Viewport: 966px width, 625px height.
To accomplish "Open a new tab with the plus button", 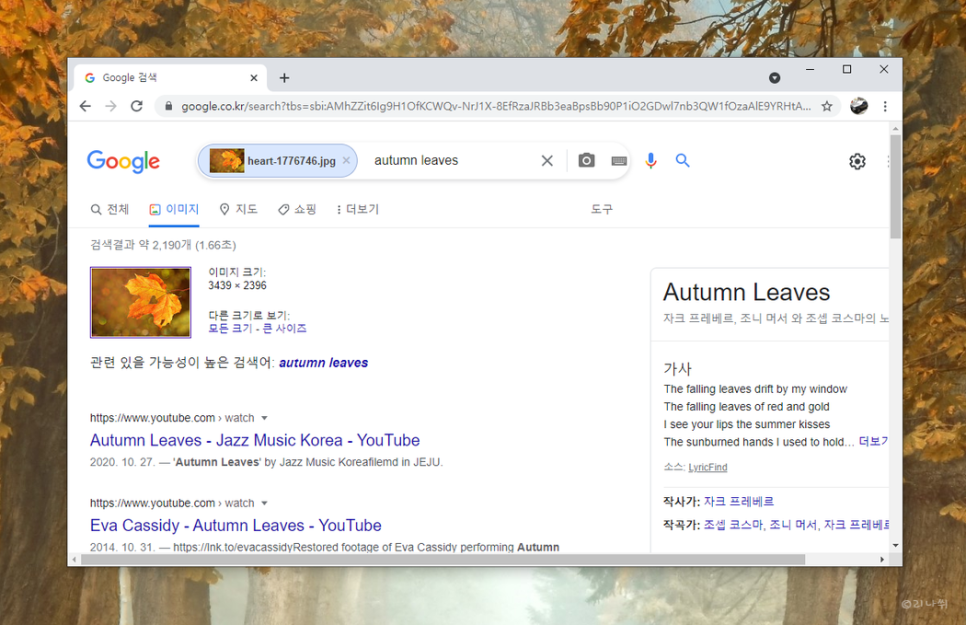I will tap(284, 78).
